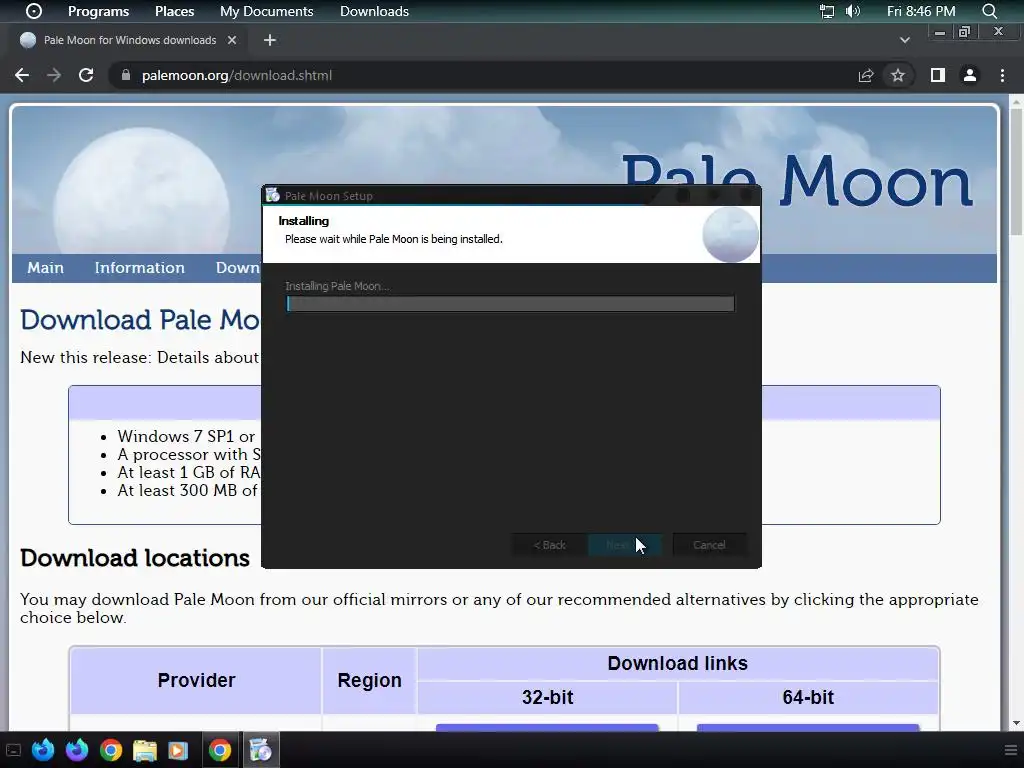Image resolution: width=1024 pixels, height=768 pixels.
Task: Click the network display icon in system tray
Action: tap(827, 11)
